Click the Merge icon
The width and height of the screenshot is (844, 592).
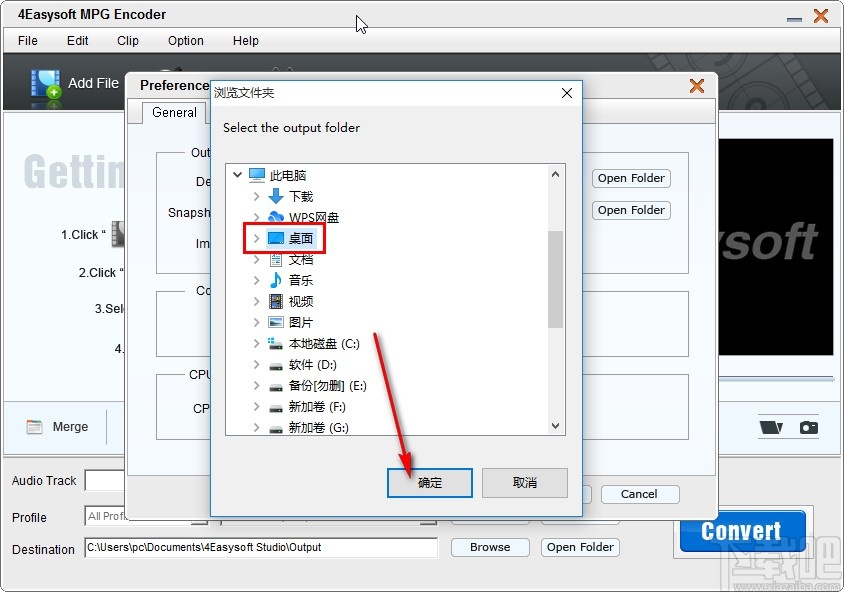point(34,427)
